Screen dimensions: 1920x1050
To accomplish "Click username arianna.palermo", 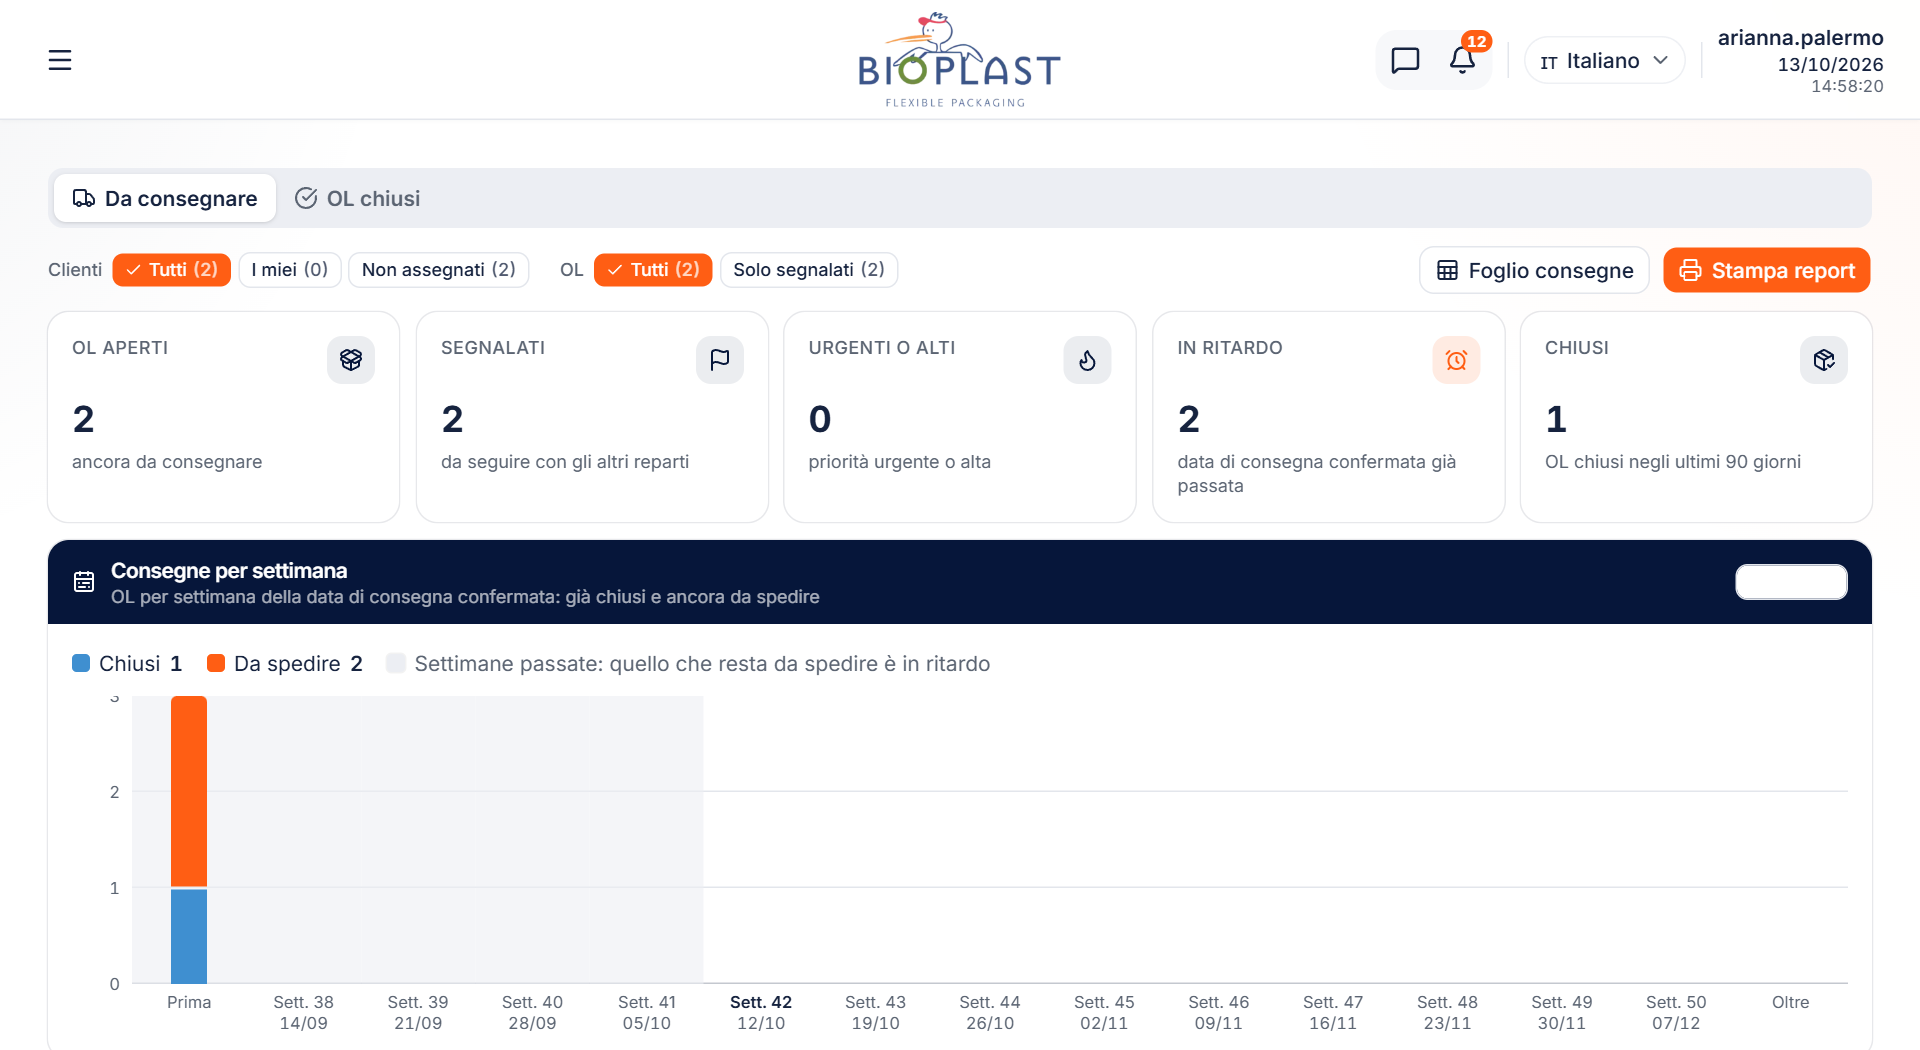I will point(1800,38).
